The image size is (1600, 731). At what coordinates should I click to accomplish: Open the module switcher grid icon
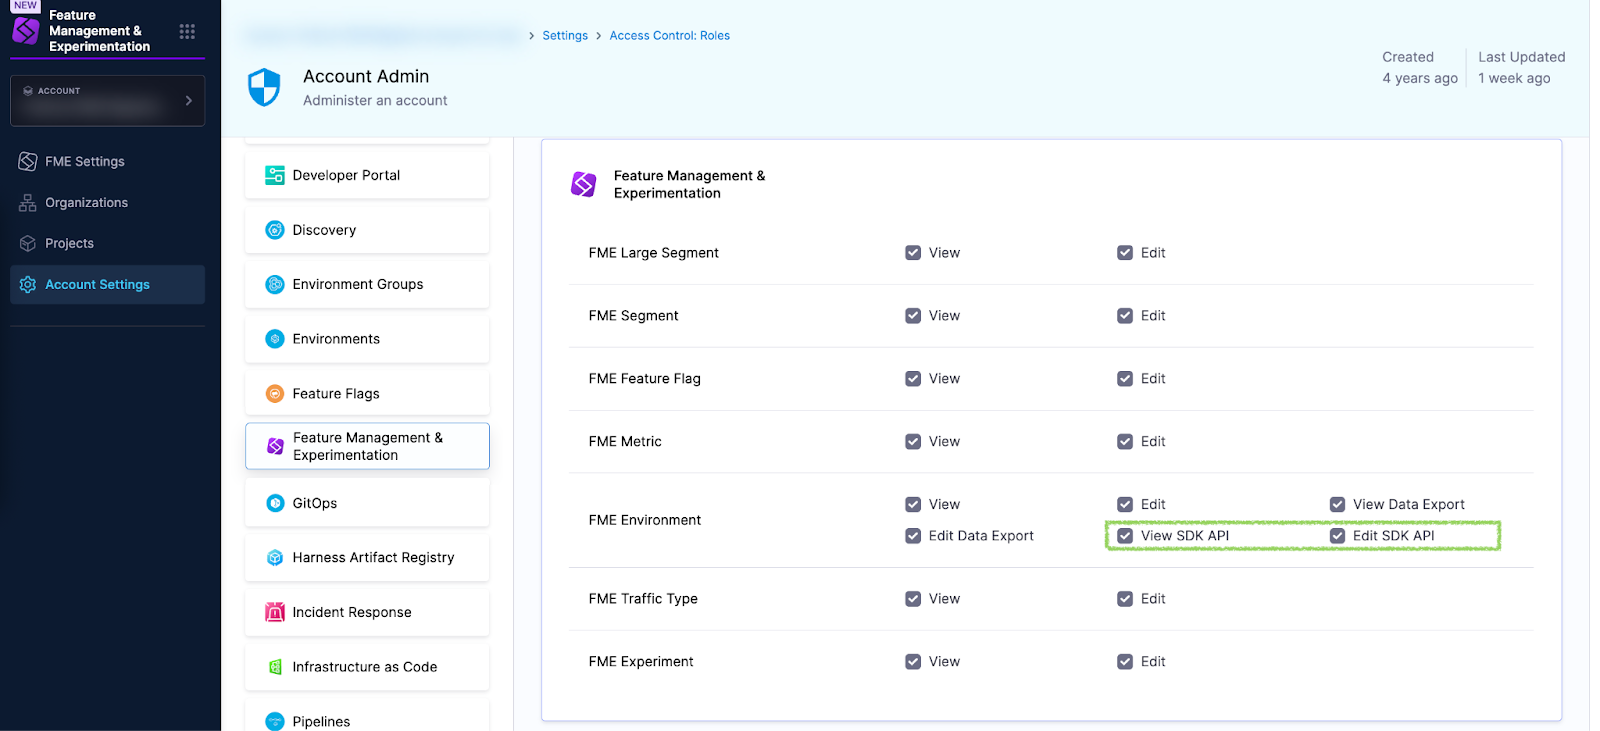click(187, 31)
